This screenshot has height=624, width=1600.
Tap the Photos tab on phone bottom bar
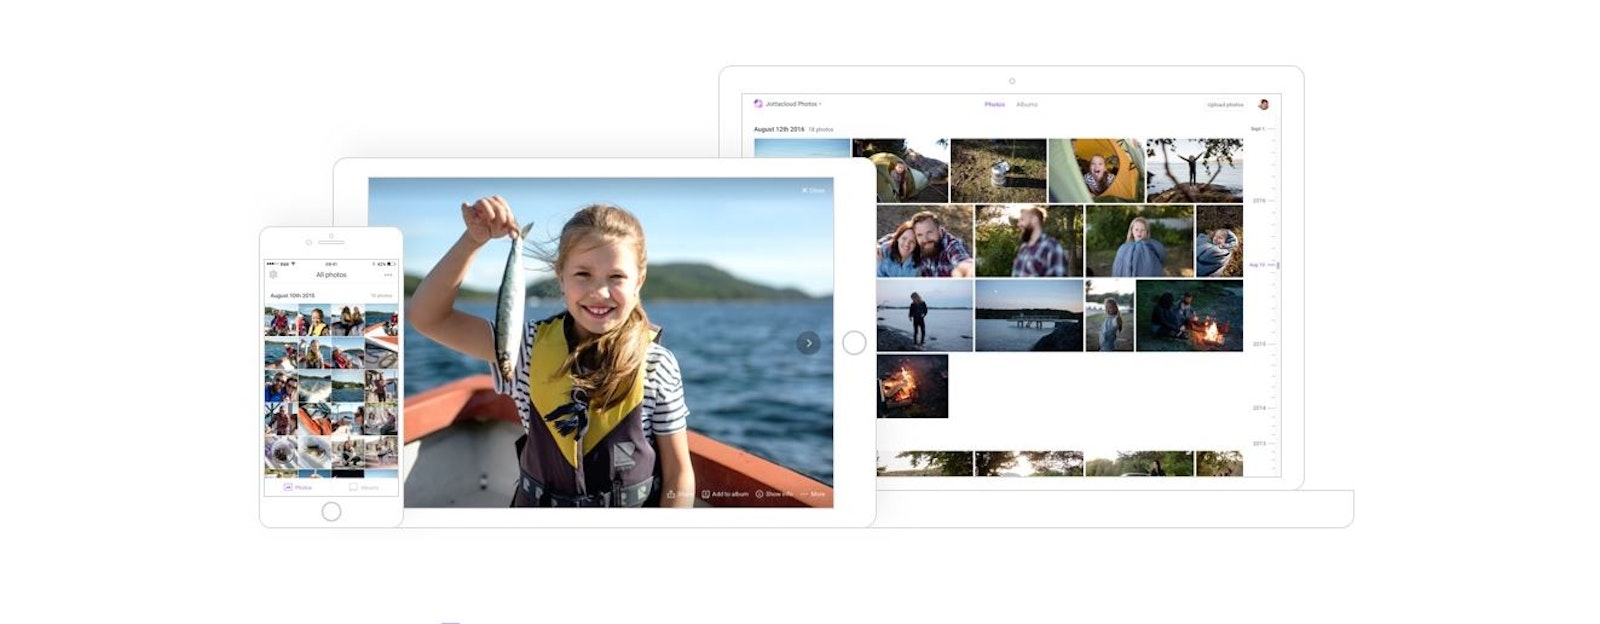tap(298, 487)
